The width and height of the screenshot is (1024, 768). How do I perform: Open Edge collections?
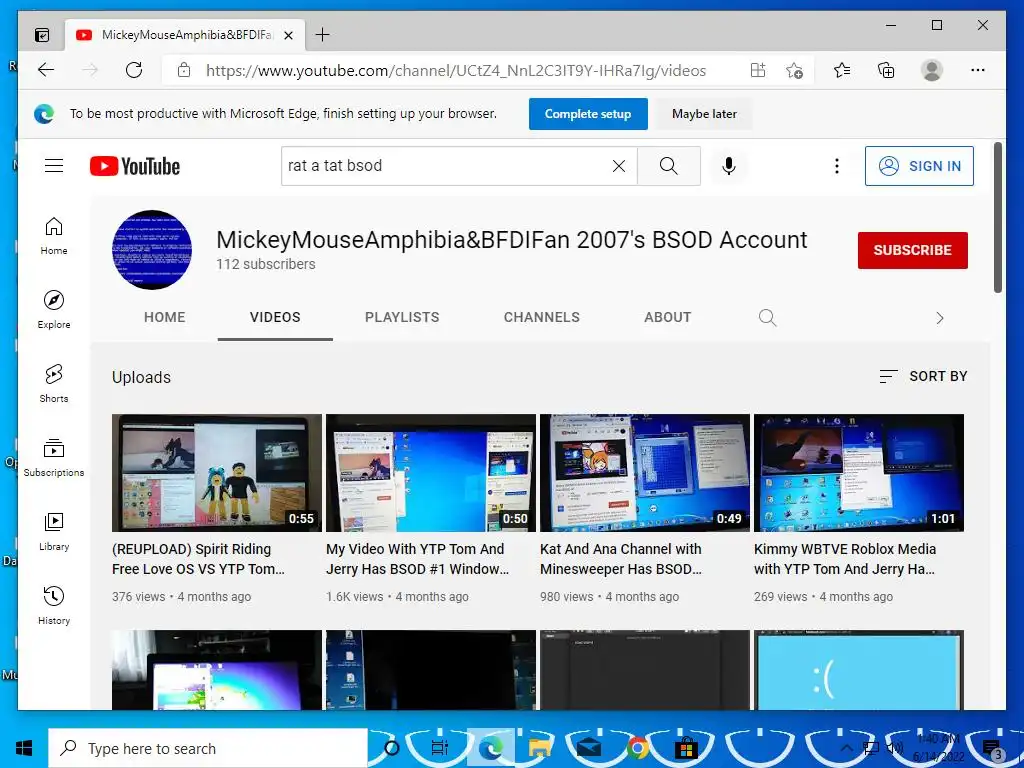pyautogui.click(x=886, y=70)
